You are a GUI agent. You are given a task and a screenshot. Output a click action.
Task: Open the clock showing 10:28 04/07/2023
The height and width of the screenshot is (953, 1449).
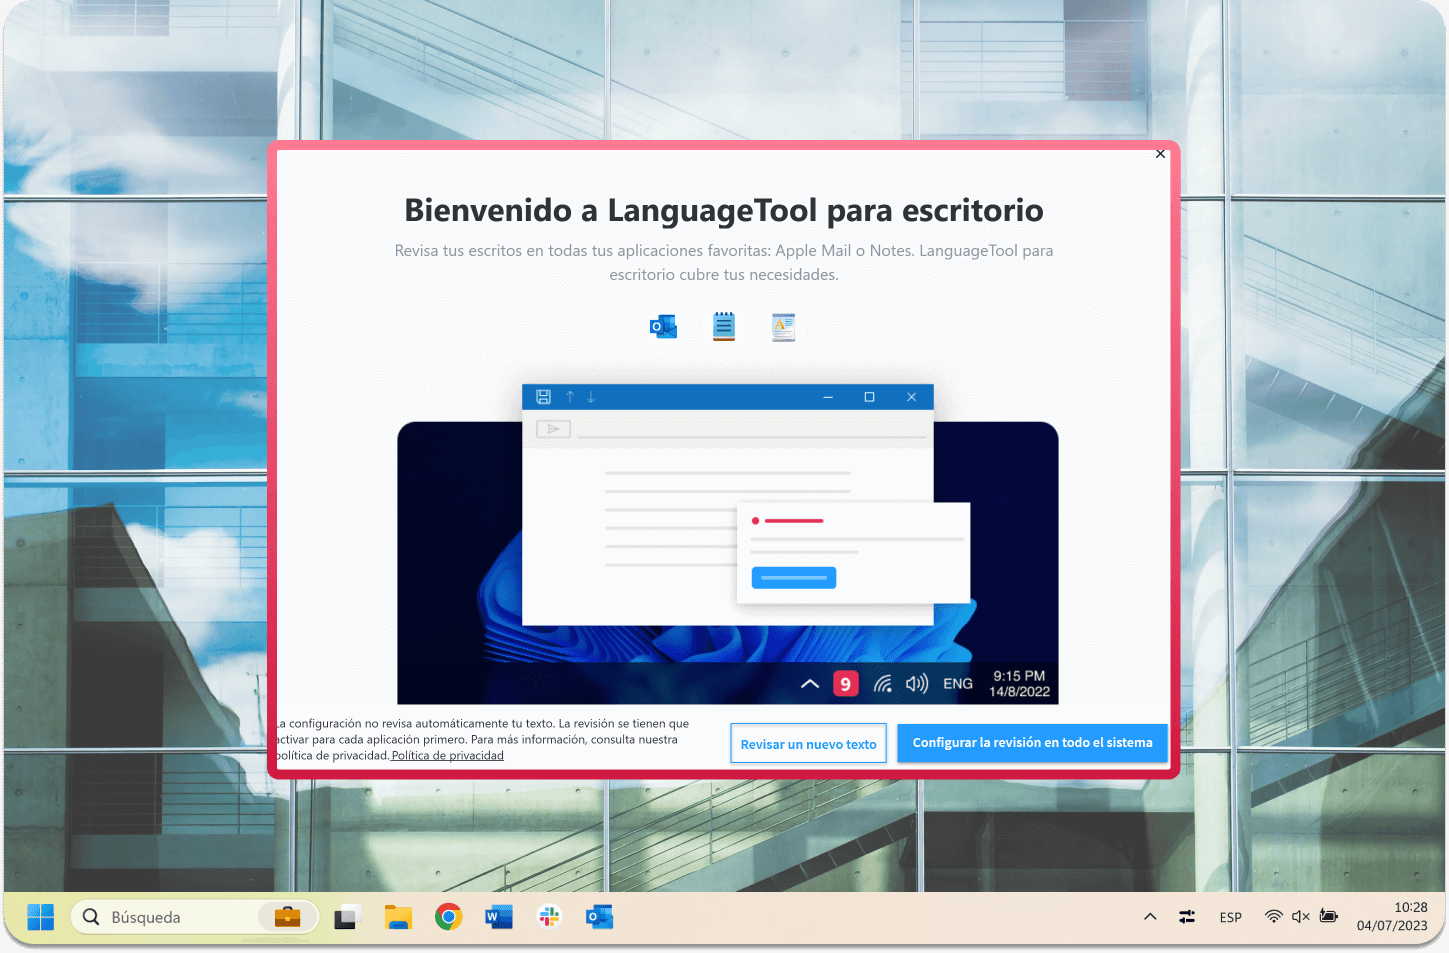pos(1392,917)
